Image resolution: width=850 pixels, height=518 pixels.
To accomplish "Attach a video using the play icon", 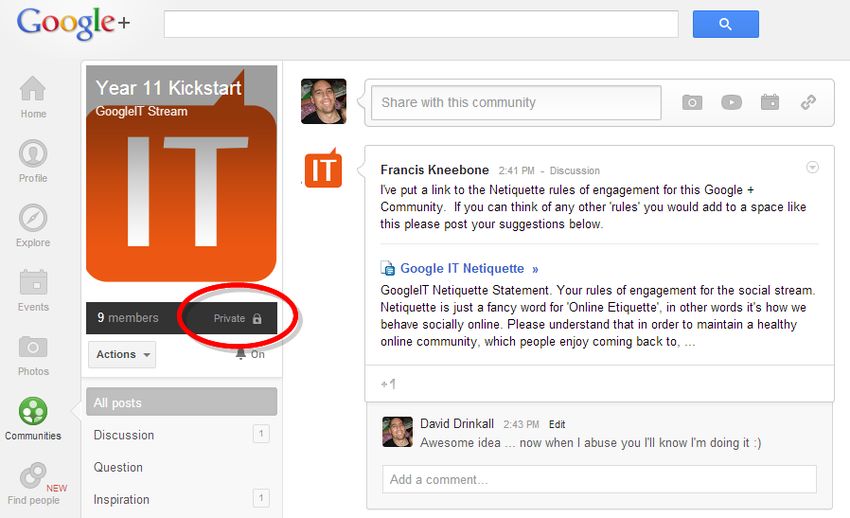I will pyautogui.click(x=731, y=102).
